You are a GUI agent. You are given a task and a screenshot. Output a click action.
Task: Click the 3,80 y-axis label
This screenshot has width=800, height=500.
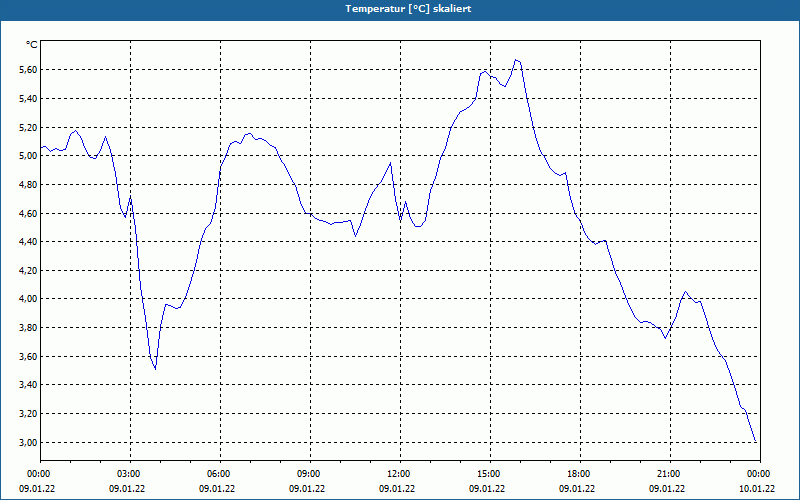point(28,328)
